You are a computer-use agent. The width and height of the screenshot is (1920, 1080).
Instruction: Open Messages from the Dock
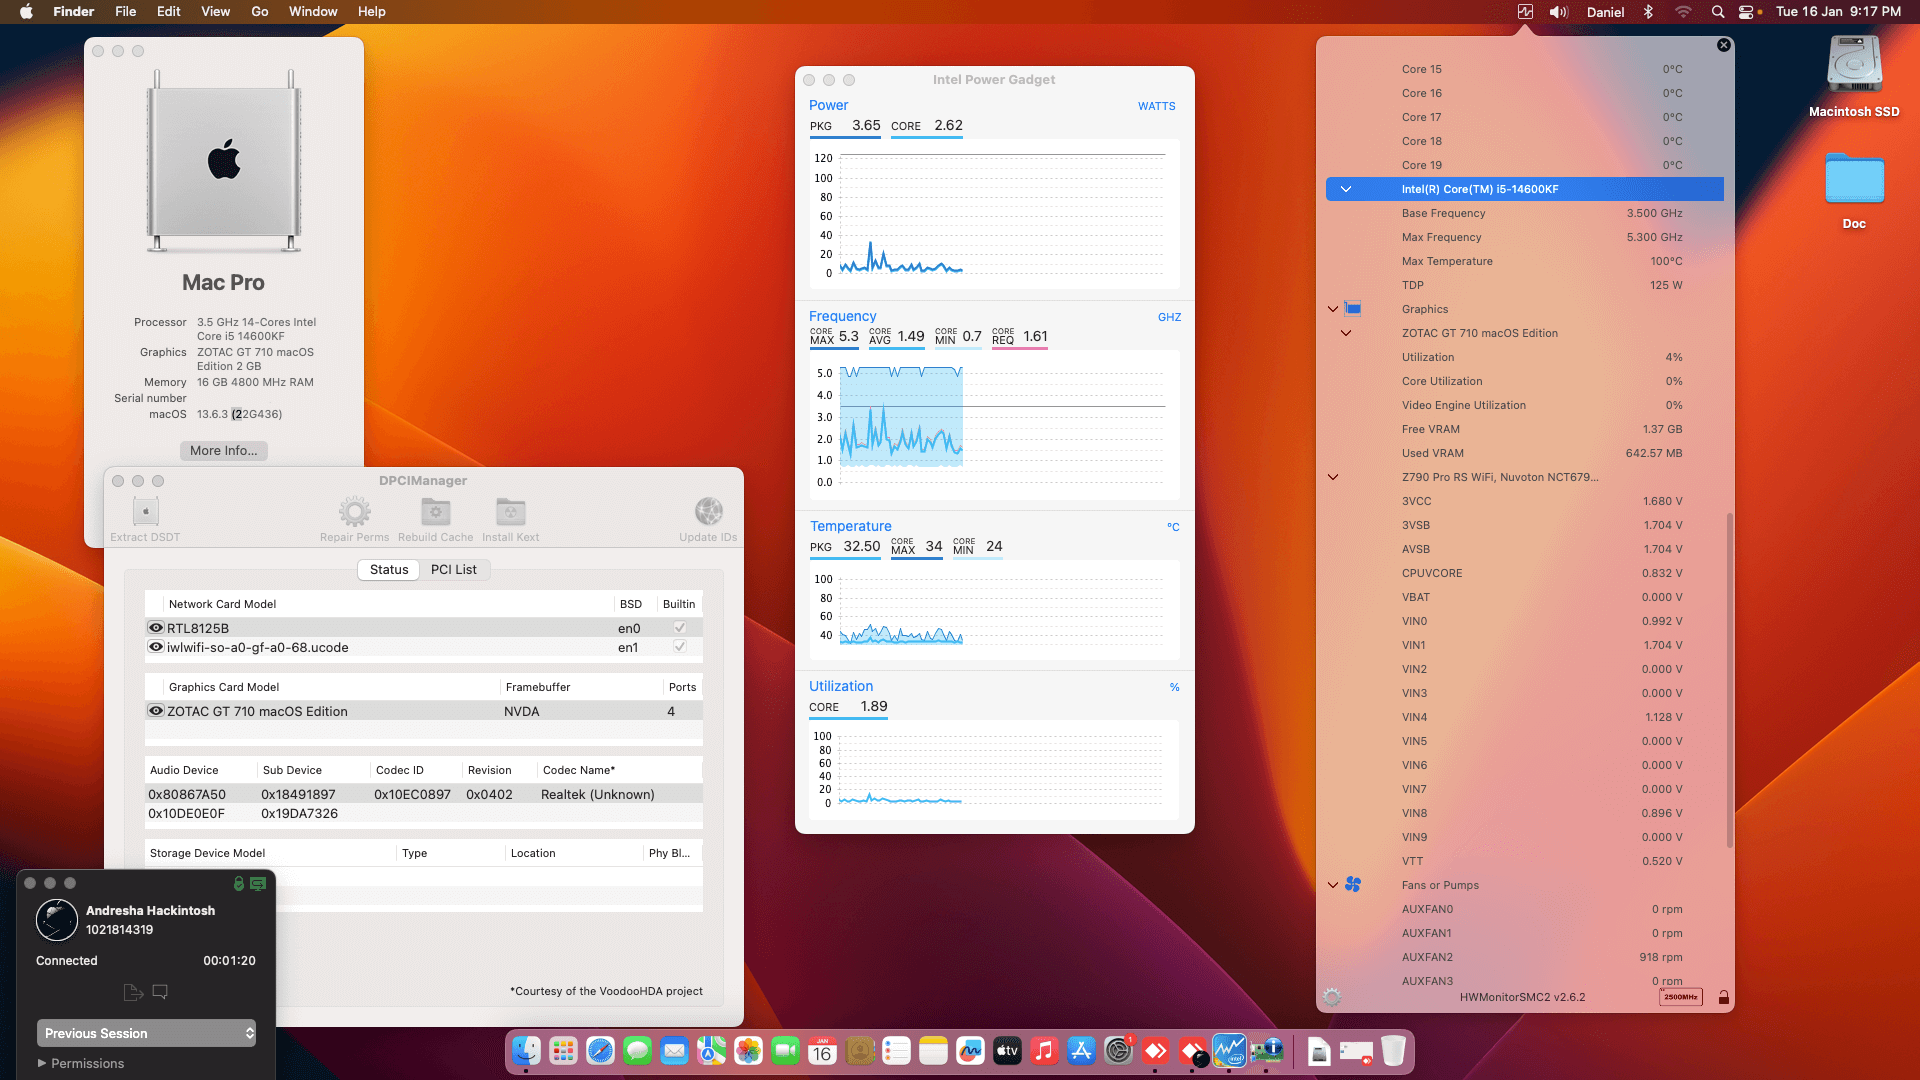(x=637, y=1051)
